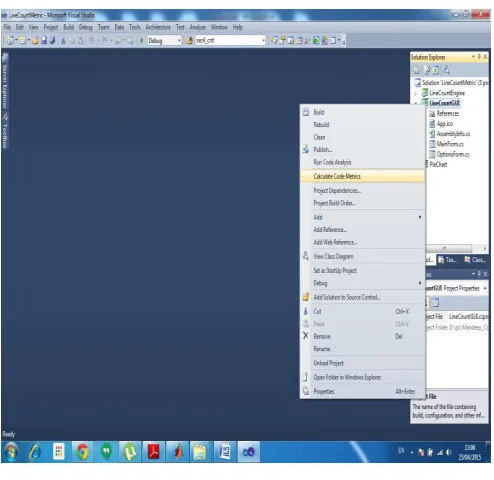The width and height of the screenshot is (494, 480).
Task: Click Solution Explorer horizontal scrollbar
Action: [449, 249]
